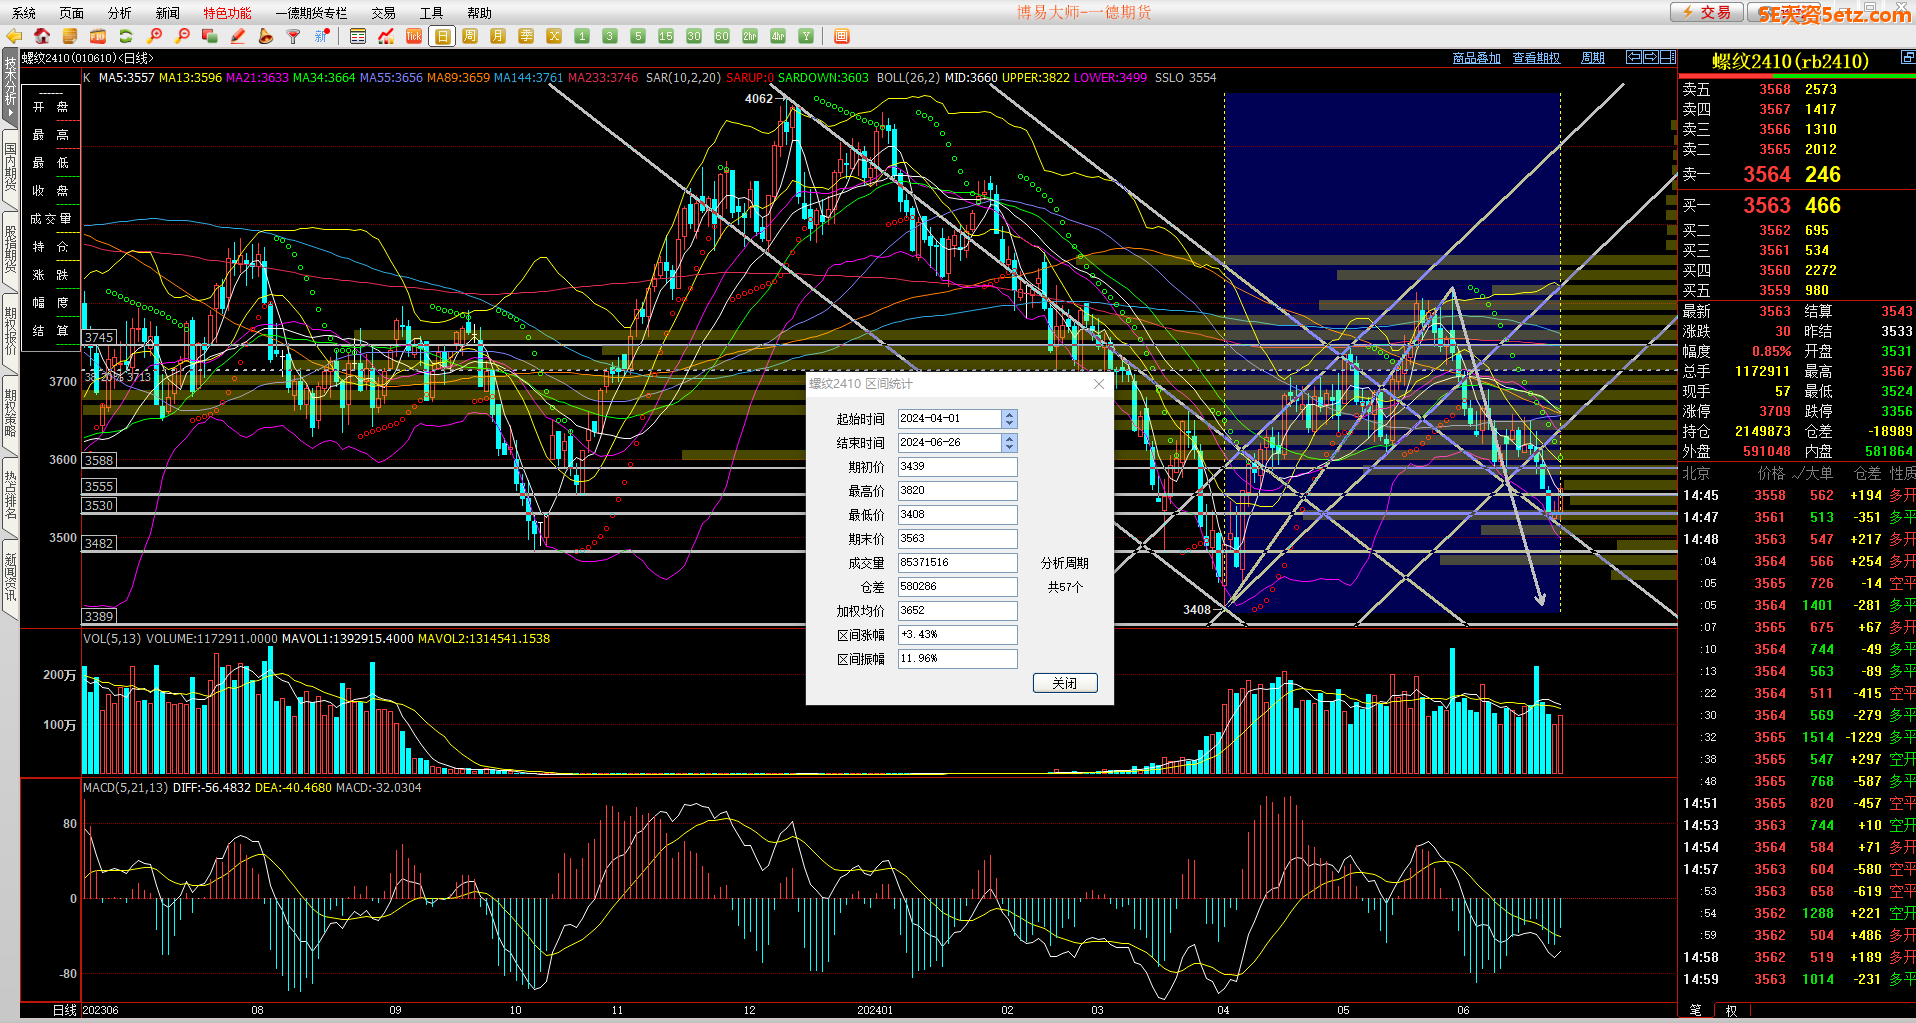The image size is (1916, 1023).
Task: Select the 3-minute period icon
Action: pyautogui.click(x=610, y=36)
